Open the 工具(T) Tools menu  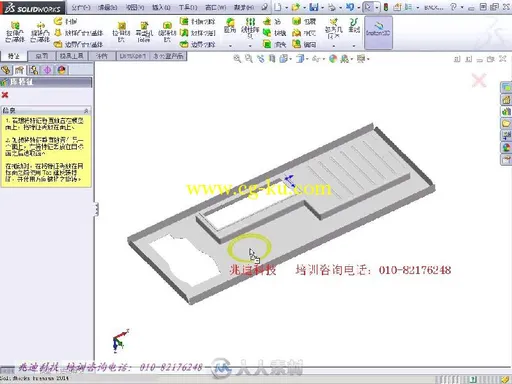188,7
